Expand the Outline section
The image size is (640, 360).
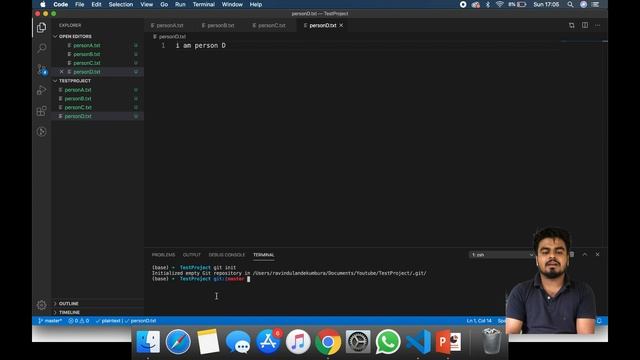[x=69, y=304]
